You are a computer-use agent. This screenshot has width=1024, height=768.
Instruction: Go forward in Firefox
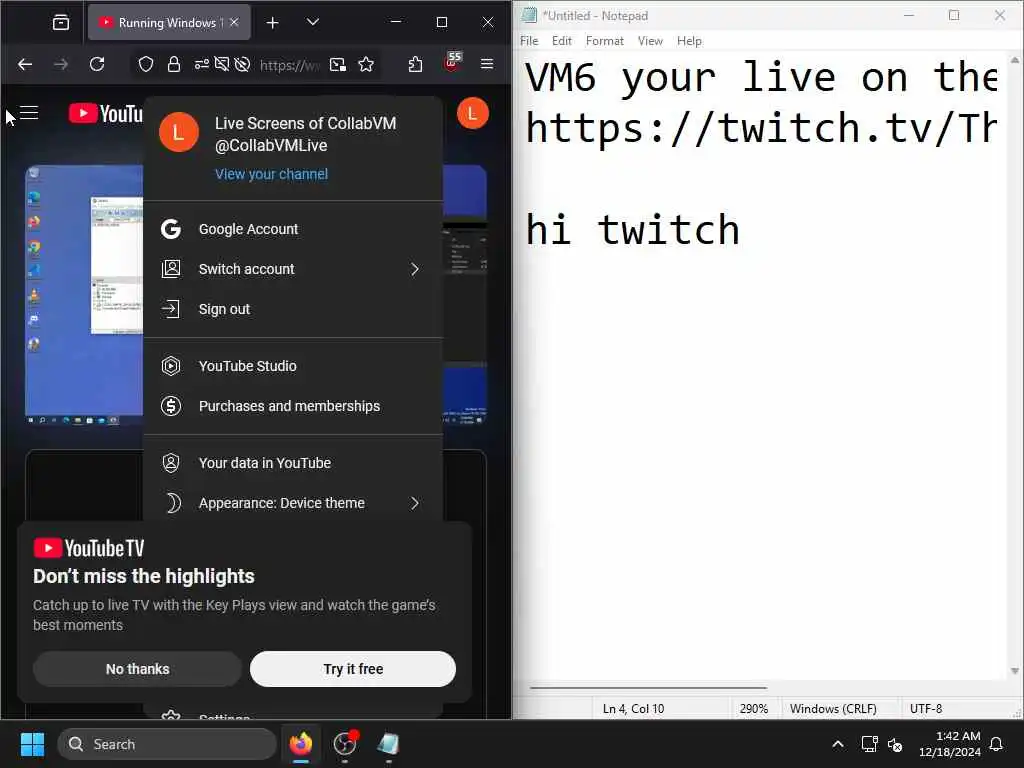point(61,64)
